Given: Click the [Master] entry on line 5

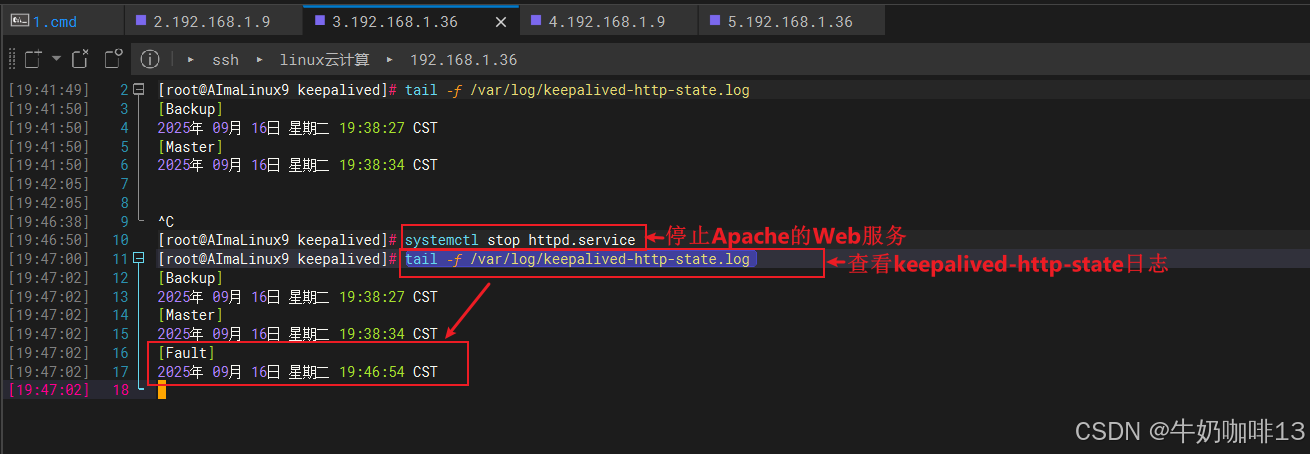Looking at the screenshot, I should point(190,147).
